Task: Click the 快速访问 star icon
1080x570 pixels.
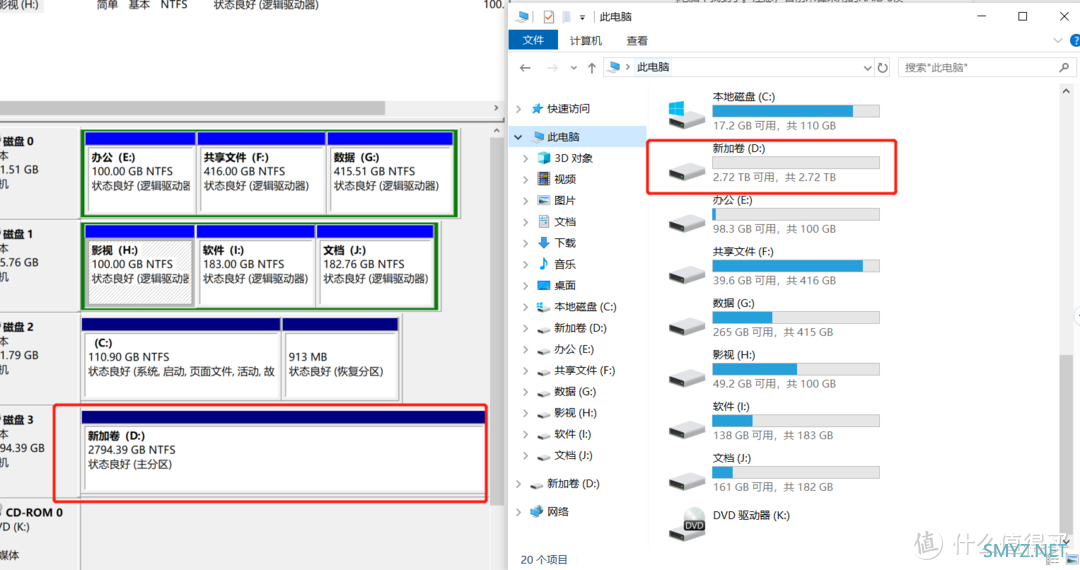Action: click(x=537, y=109)
